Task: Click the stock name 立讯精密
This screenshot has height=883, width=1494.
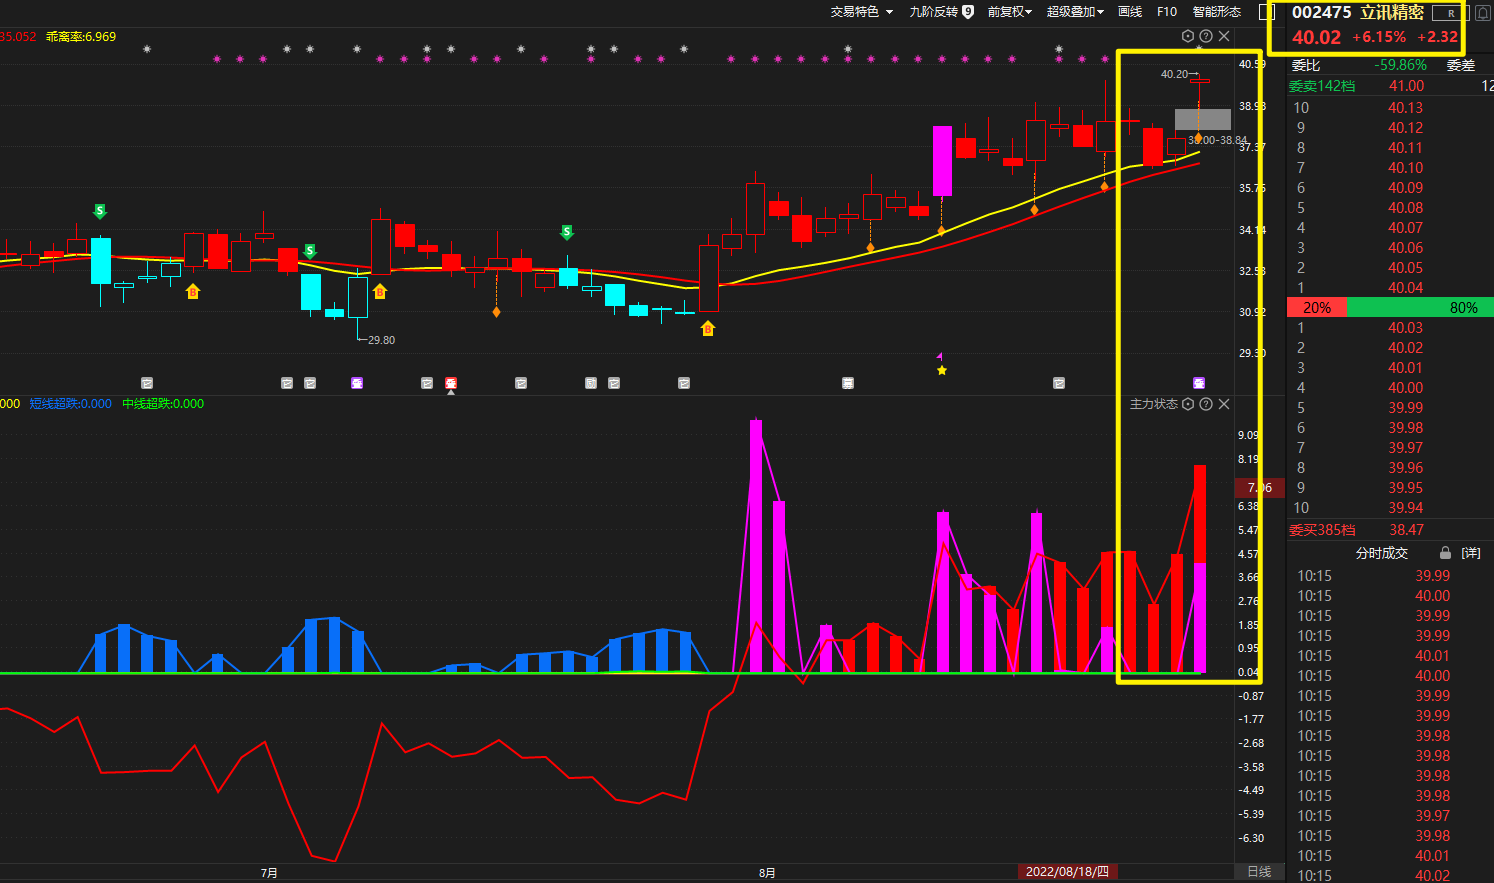Action: pos(1392,13)
